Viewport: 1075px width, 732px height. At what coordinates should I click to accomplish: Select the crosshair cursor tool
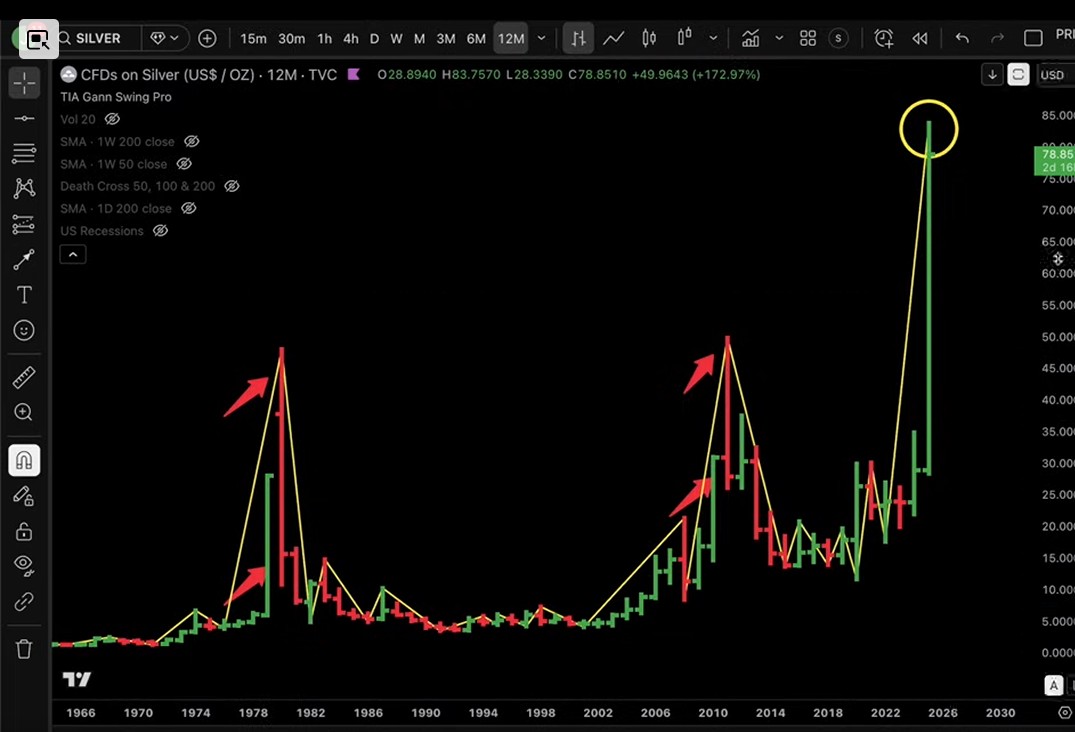(x=24, y=83)
